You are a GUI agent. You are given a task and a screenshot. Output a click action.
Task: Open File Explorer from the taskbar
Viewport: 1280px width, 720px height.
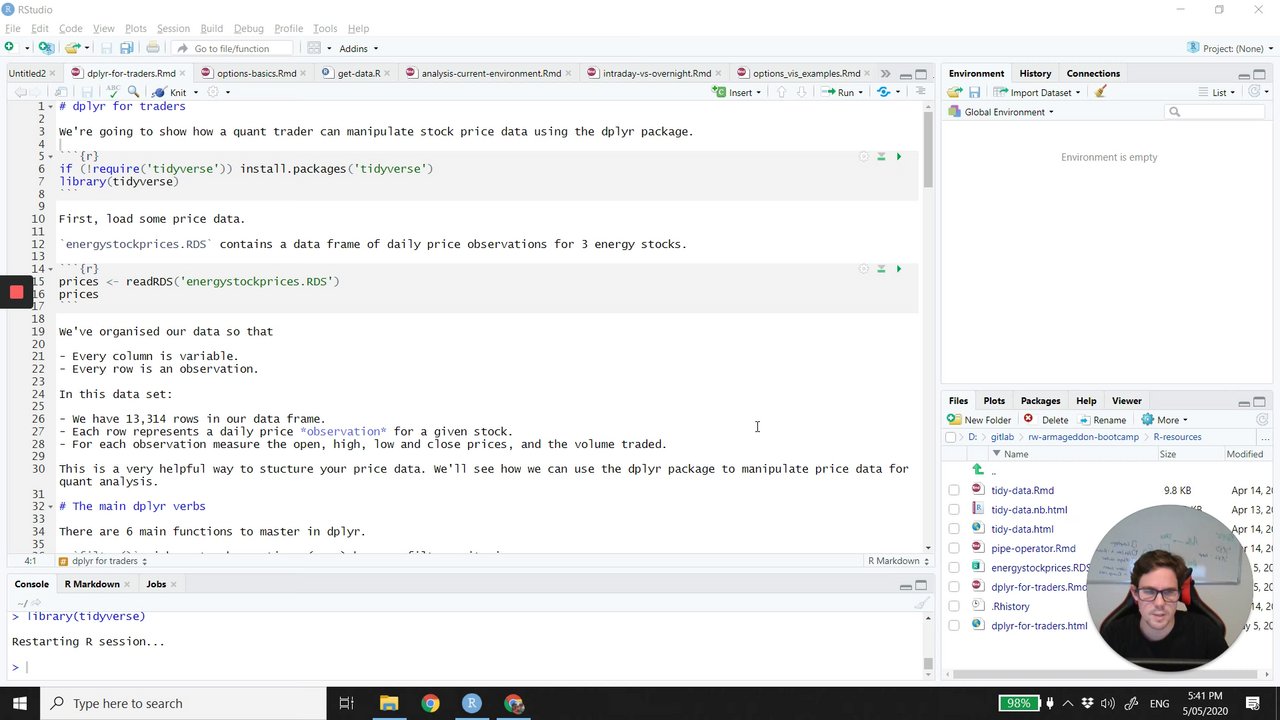388,703
